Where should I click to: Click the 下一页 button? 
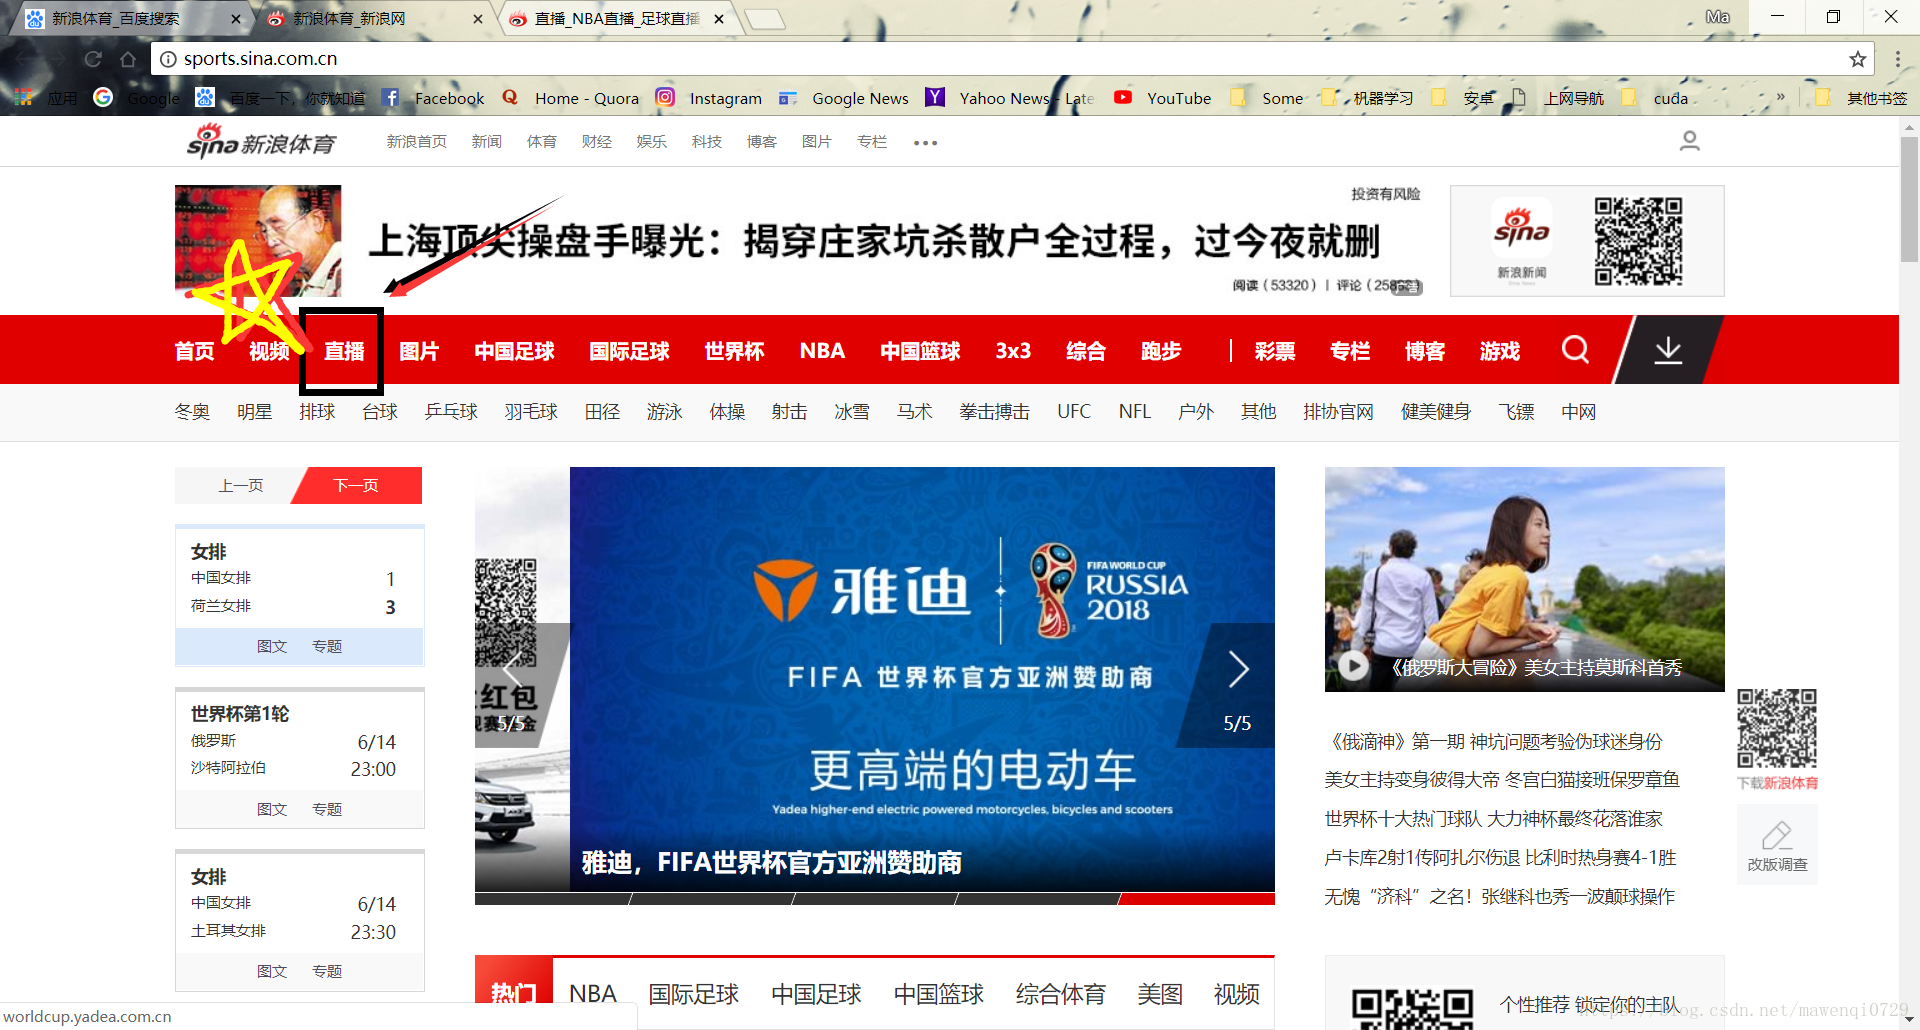click(356, 486)
